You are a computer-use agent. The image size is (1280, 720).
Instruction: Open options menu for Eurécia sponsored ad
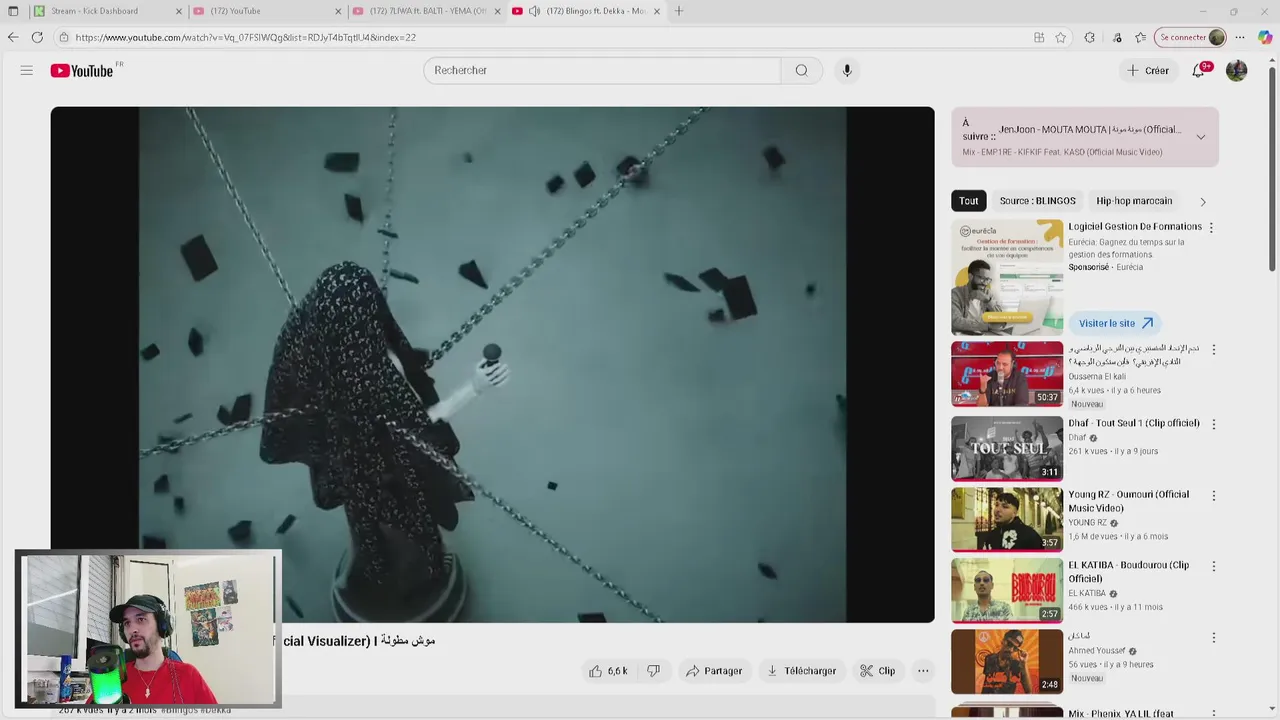click(1211, 228)
